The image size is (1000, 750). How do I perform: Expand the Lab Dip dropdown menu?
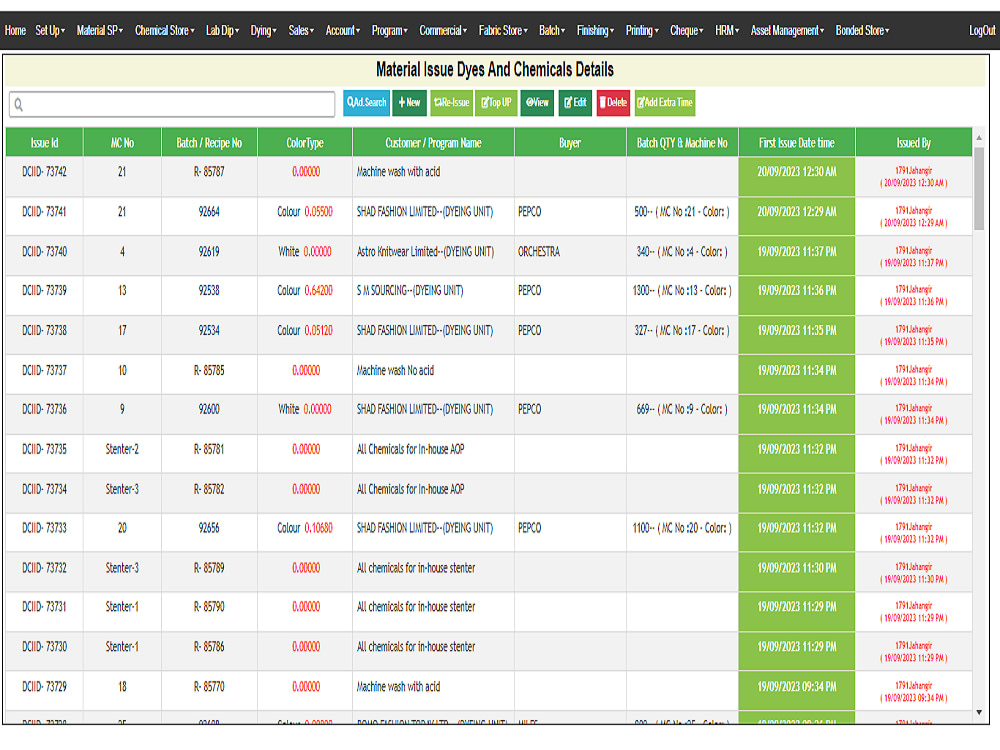pos(222,31)
